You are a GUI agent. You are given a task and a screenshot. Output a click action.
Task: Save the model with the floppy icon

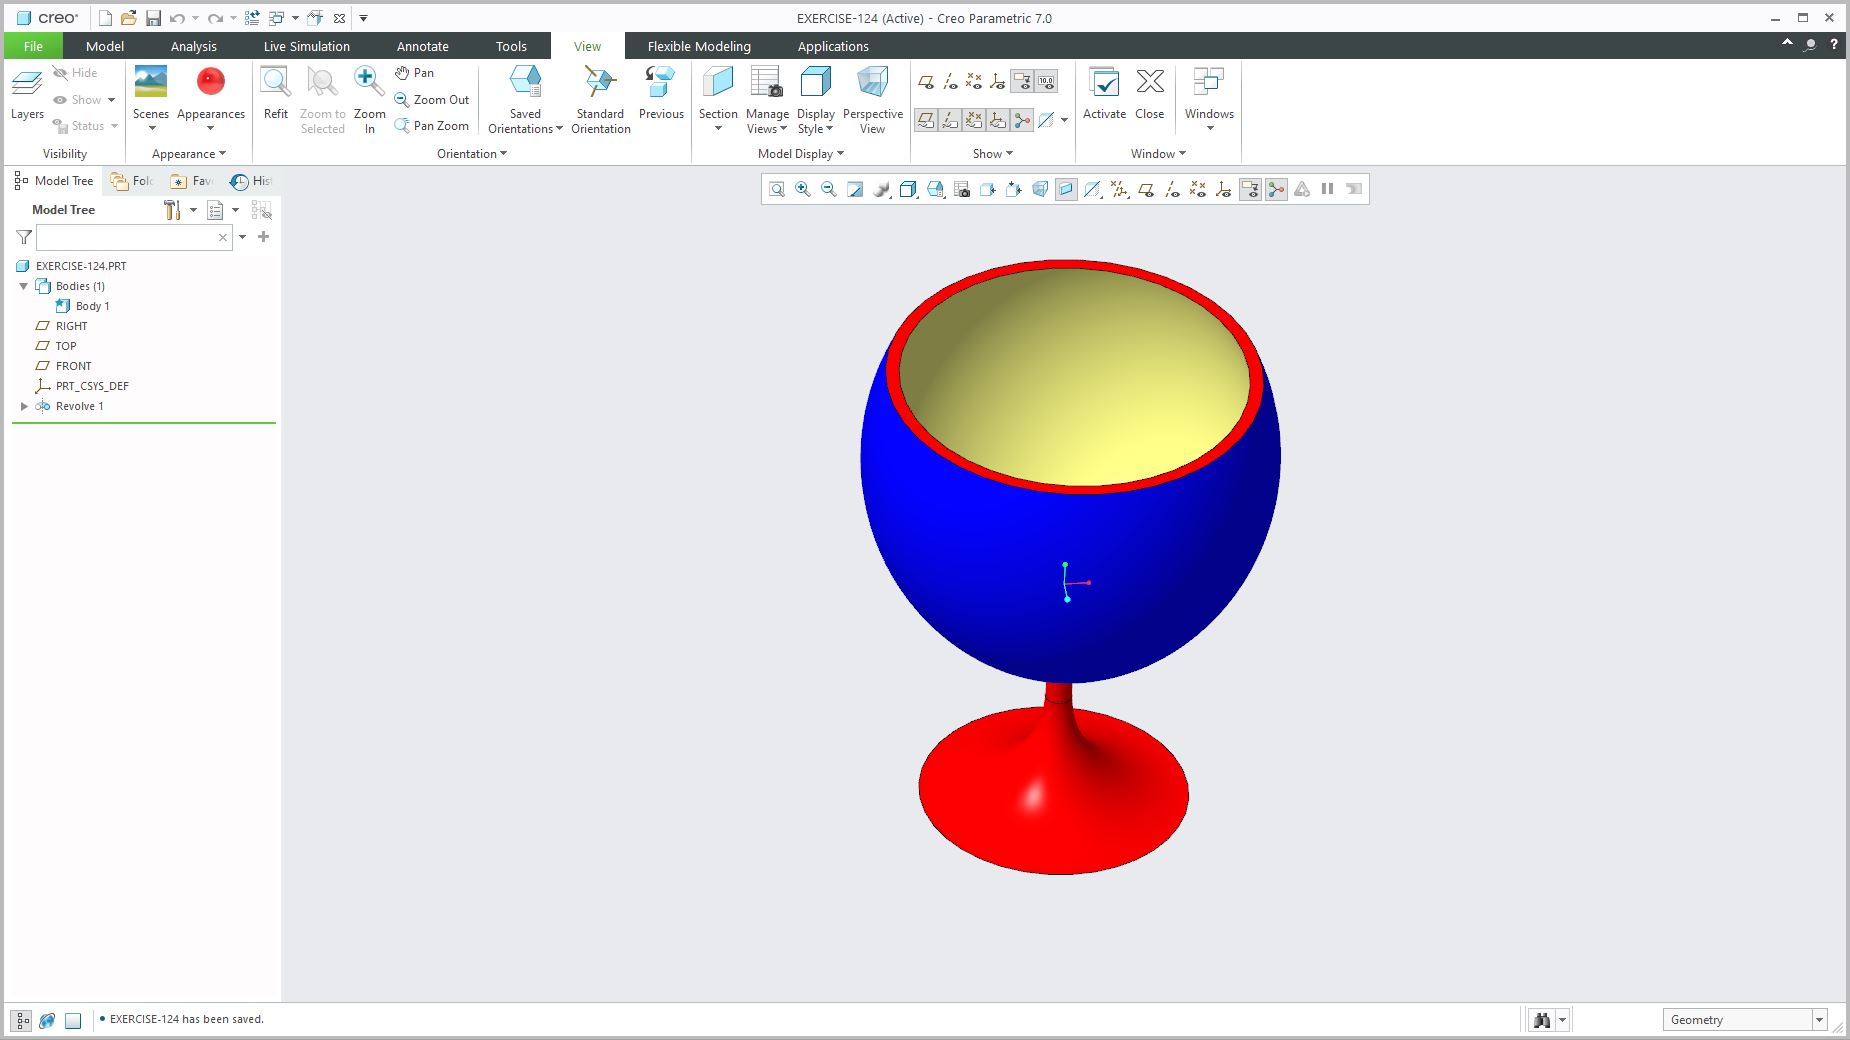(x=153, y=18)
